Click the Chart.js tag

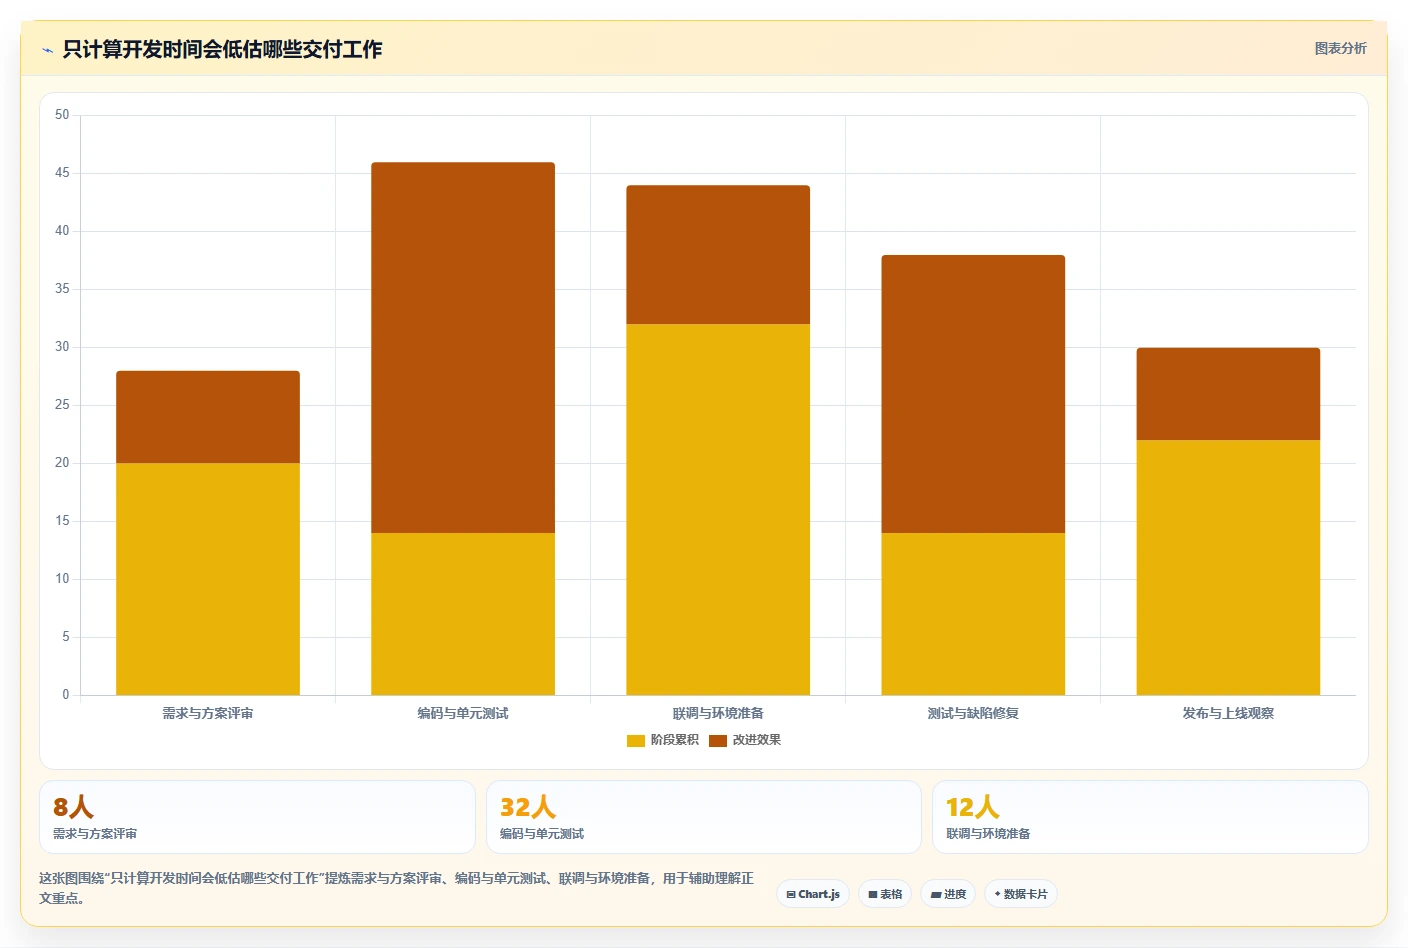(813, 894)
